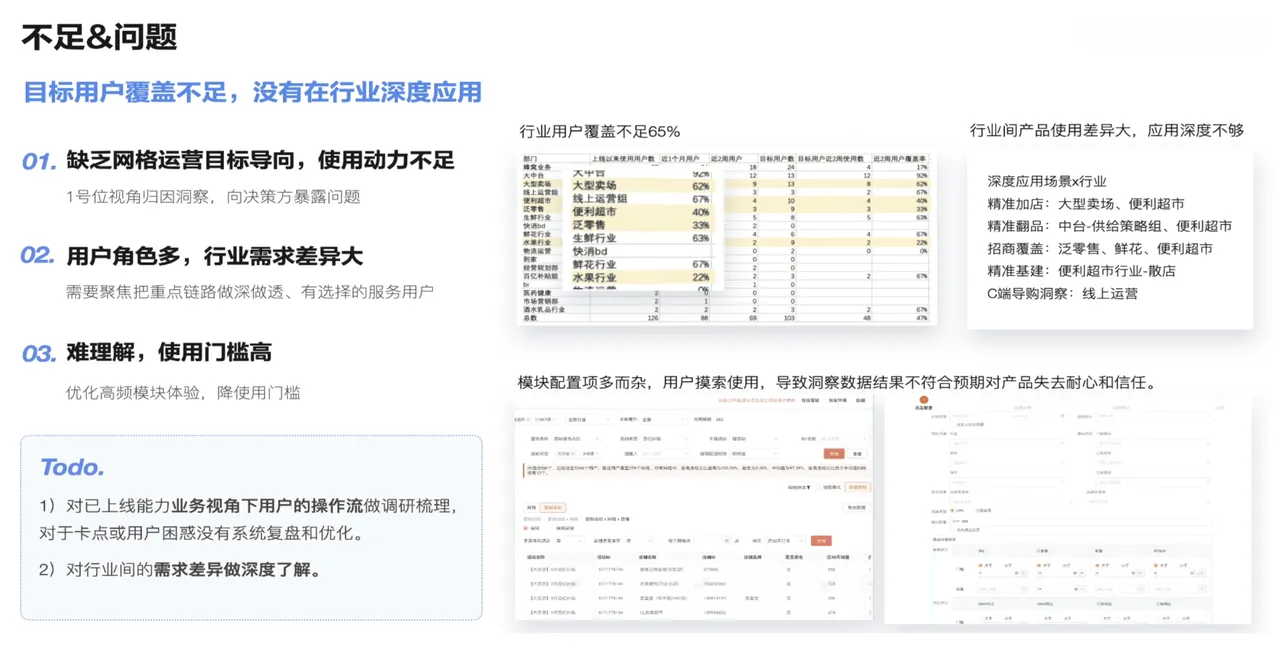
Task: Click the 近30天销量 column header in the activity table
Action: tap(838, 557)
